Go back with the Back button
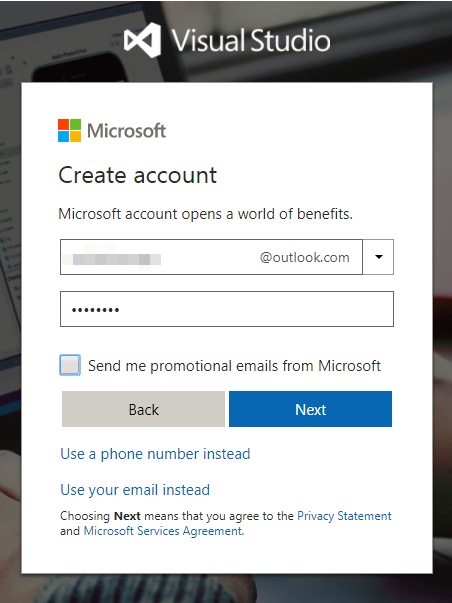452x603 pixels. click(143, 409)
